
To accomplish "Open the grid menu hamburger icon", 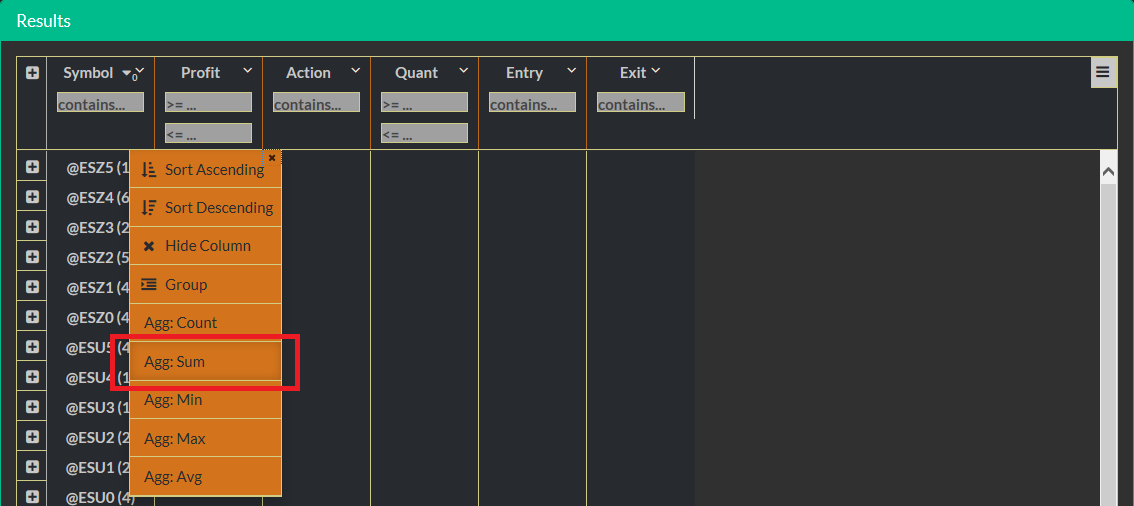I will (1103, 72).
